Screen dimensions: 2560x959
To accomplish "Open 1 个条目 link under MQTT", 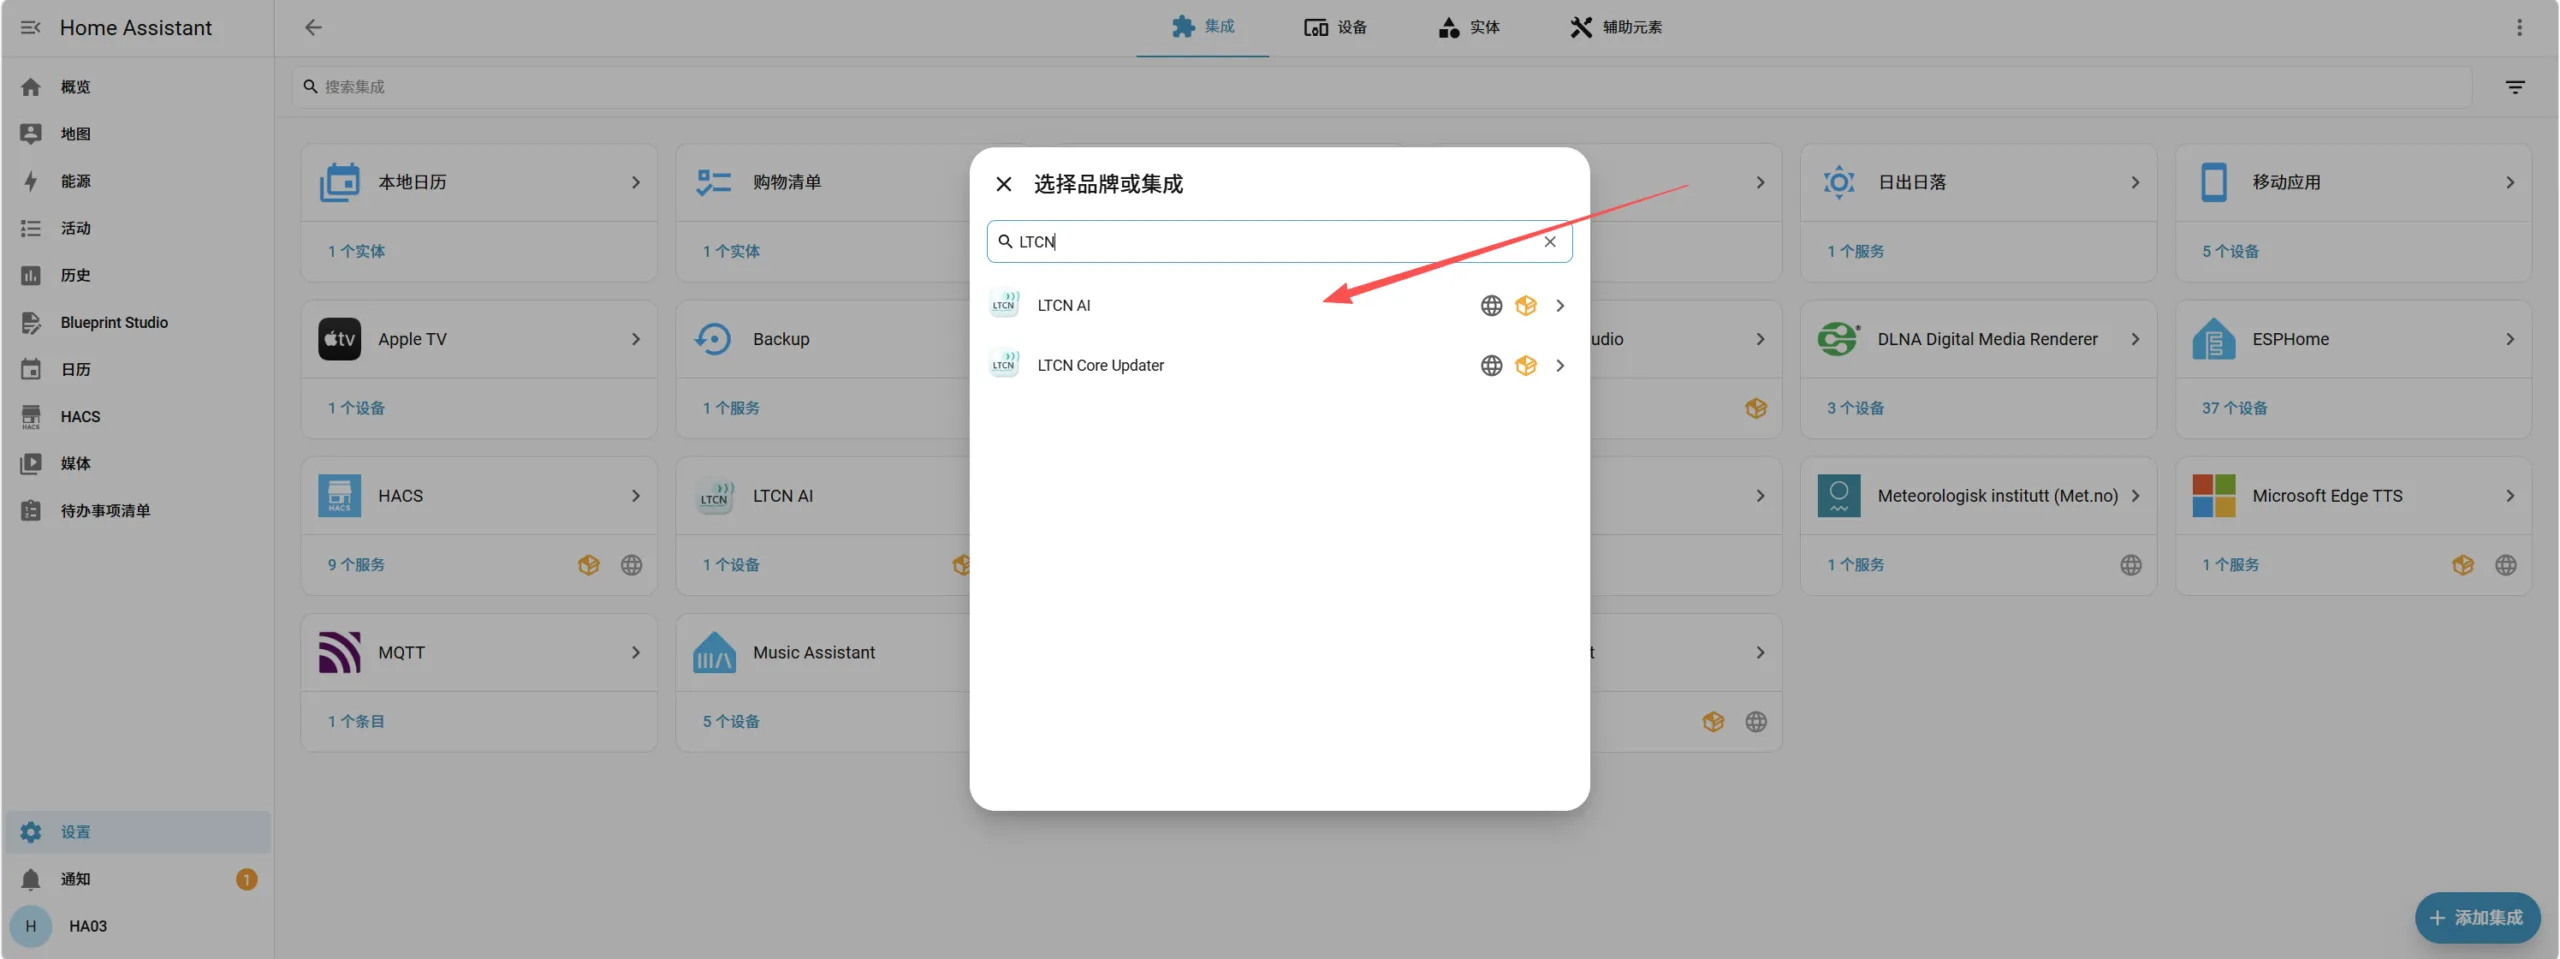I will [356, 721].
